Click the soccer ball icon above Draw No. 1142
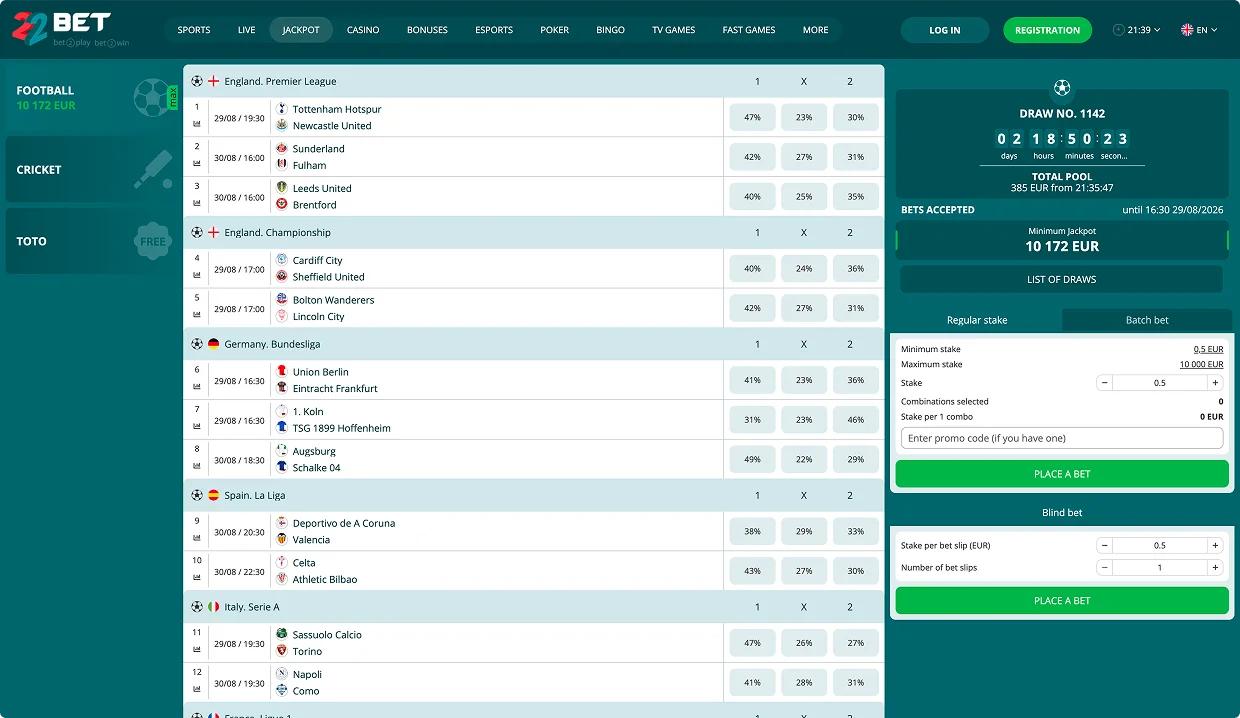 [1062, 87]
